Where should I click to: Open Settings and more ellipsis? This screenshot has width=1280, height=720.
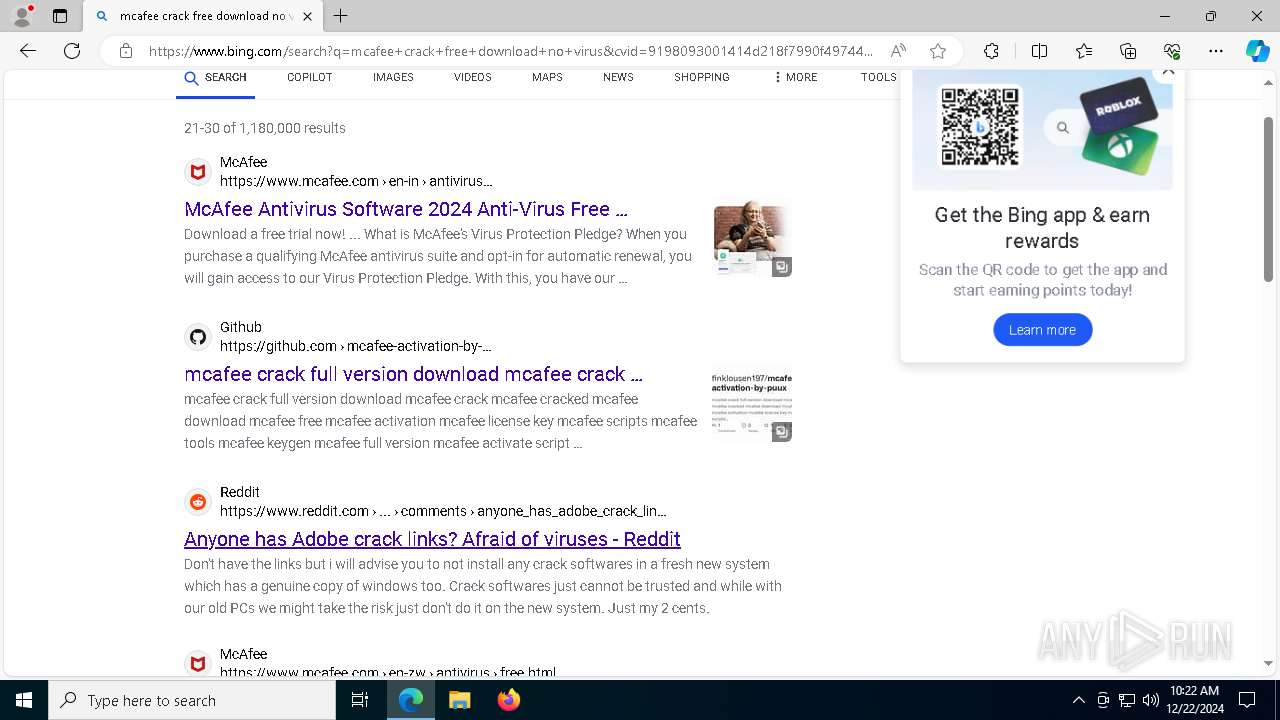tap(1216, 51)
